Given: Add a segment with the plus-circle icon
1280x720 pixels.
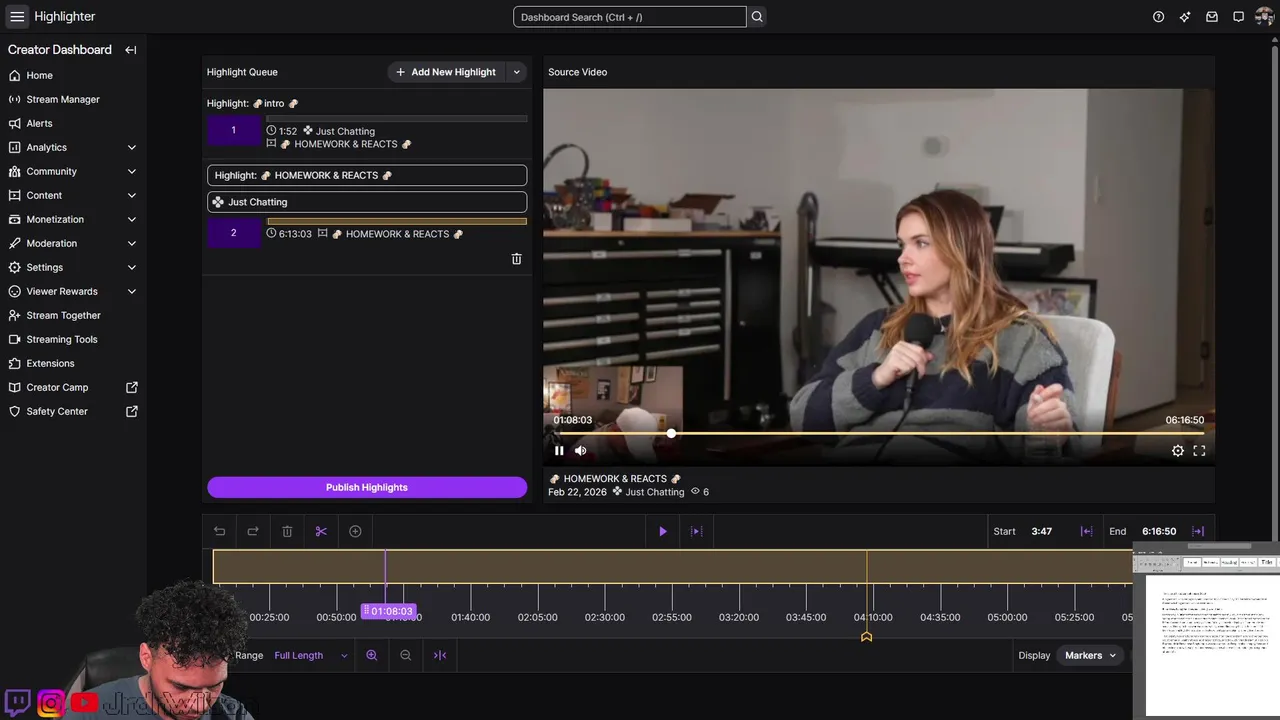Looking at the screenshot, I should pyautogui.click(x=355, y=531).
